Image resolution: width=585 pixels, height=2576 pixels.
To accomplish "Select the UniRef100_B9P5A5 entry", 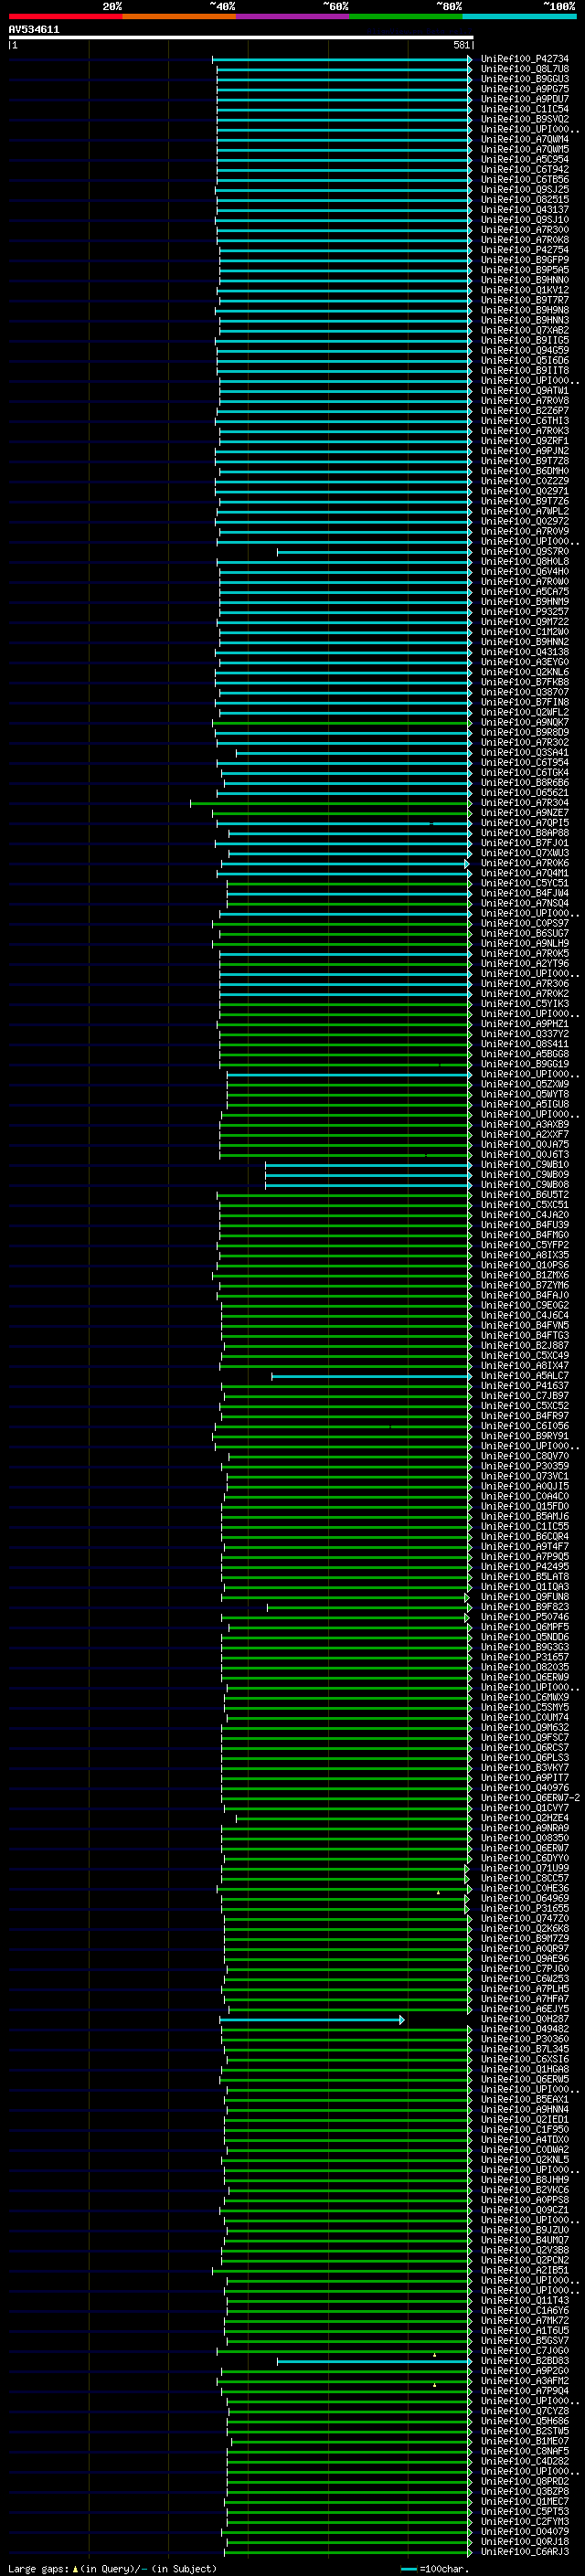I will point(524,270).
